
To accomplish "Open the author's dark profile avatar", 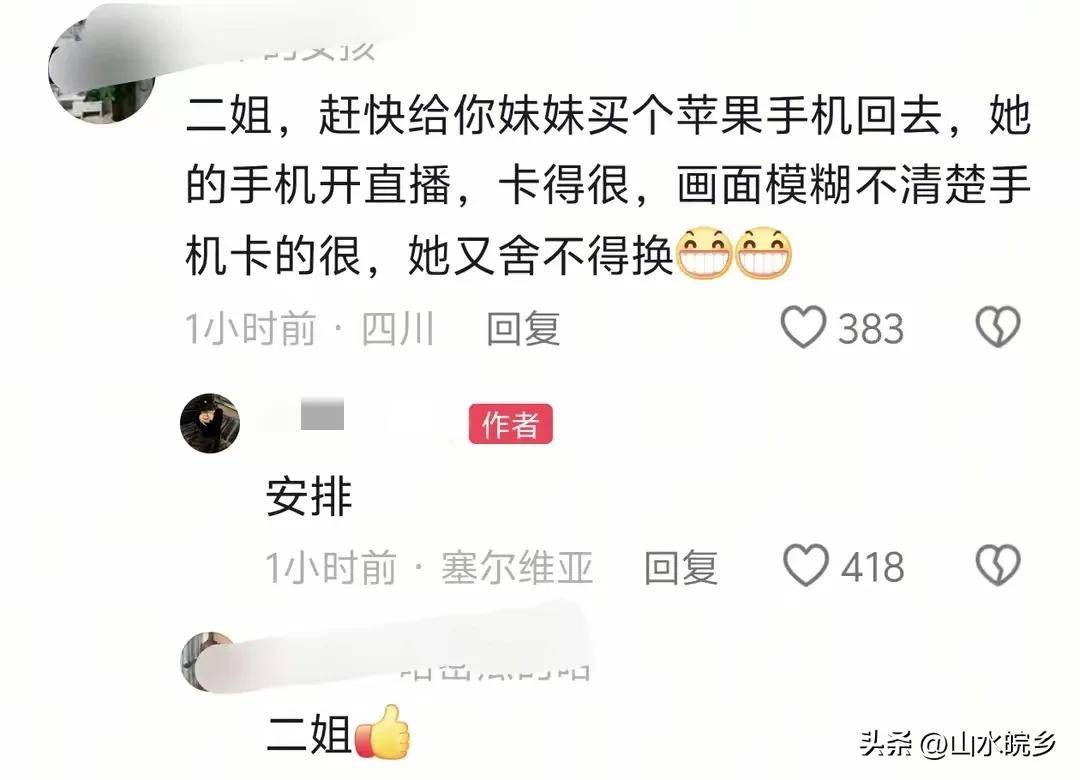I will [x=210, y=423].
